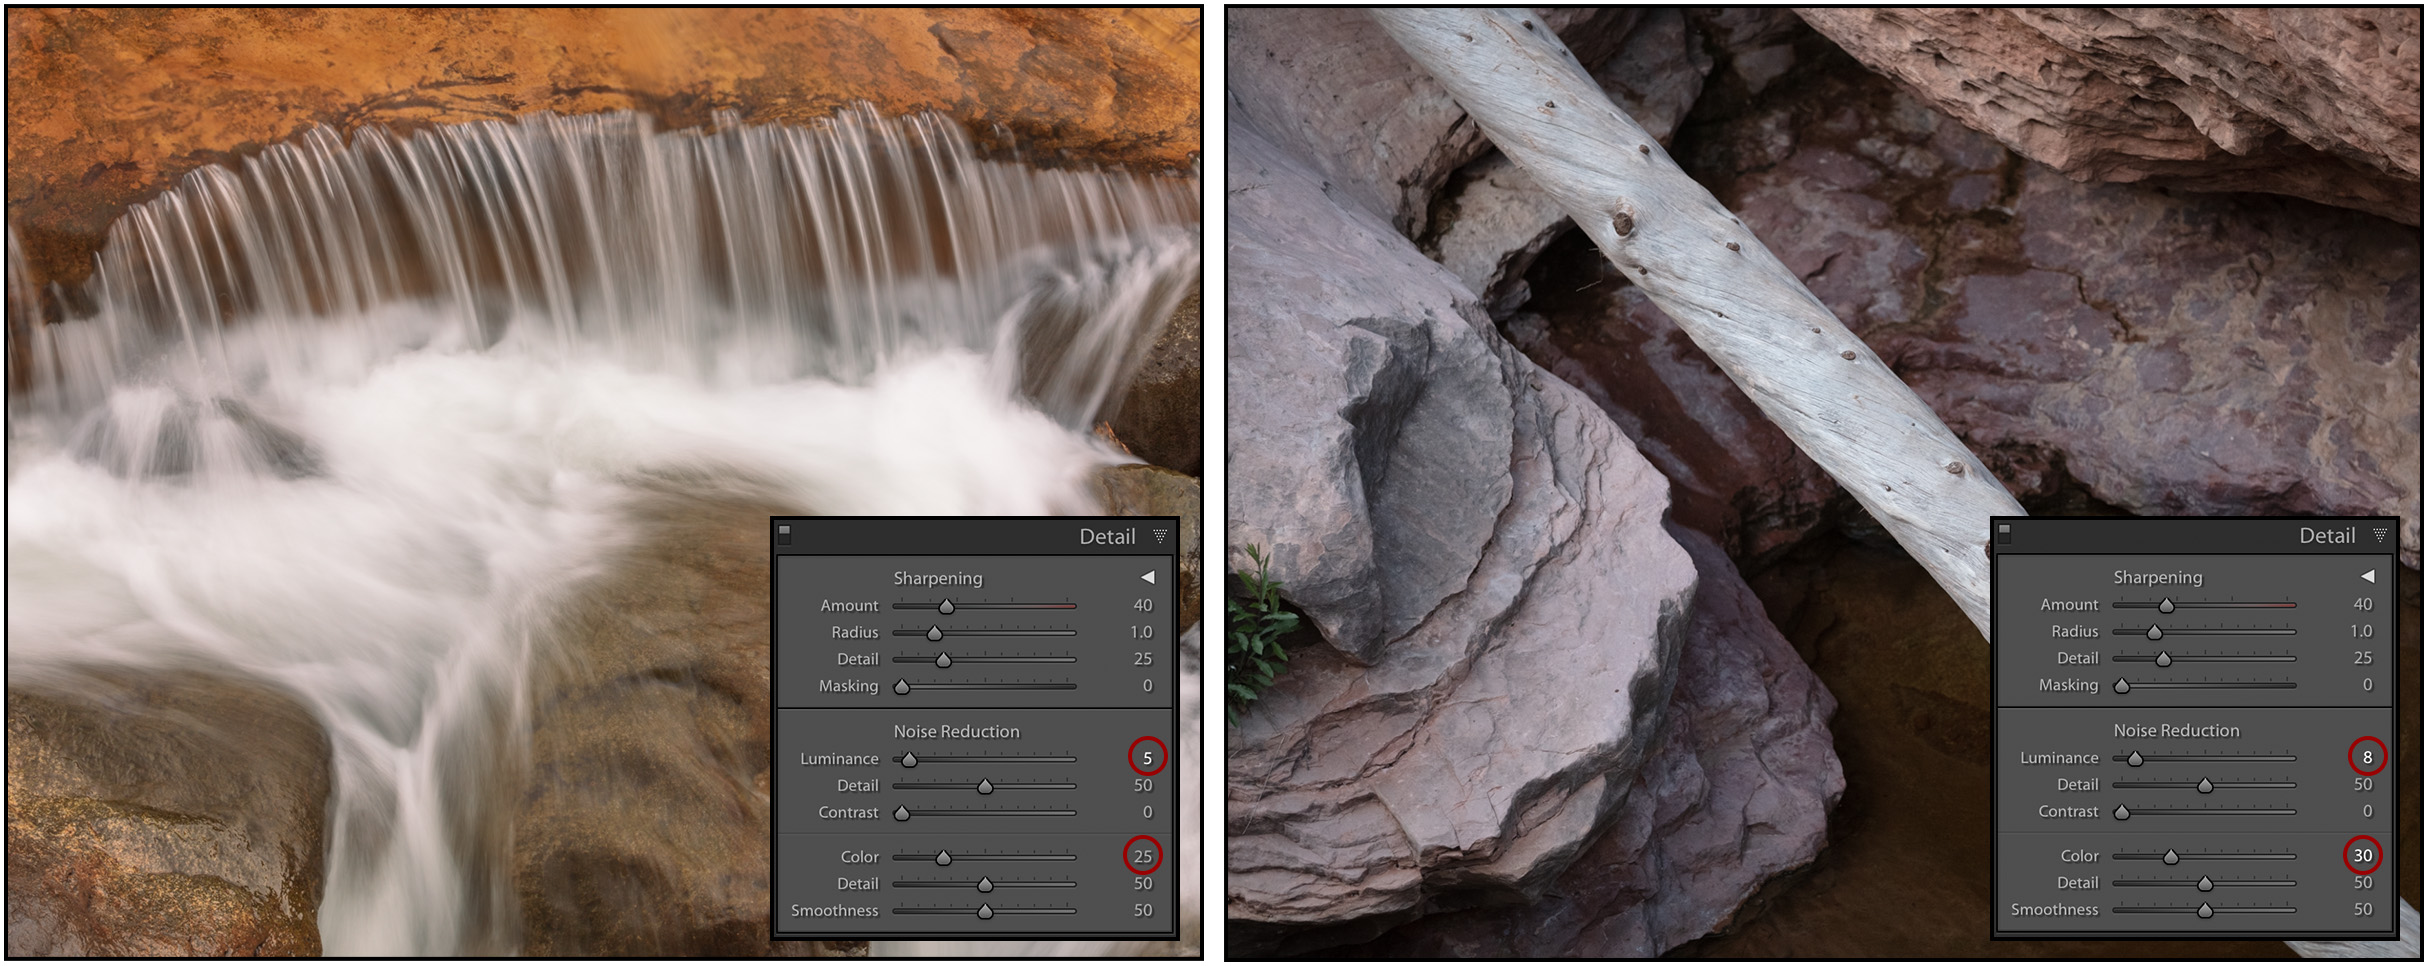2428x966 pixels.
Task: Click the Color Detail slider handle in the waterfall panel
Action: tap(985, 885)
